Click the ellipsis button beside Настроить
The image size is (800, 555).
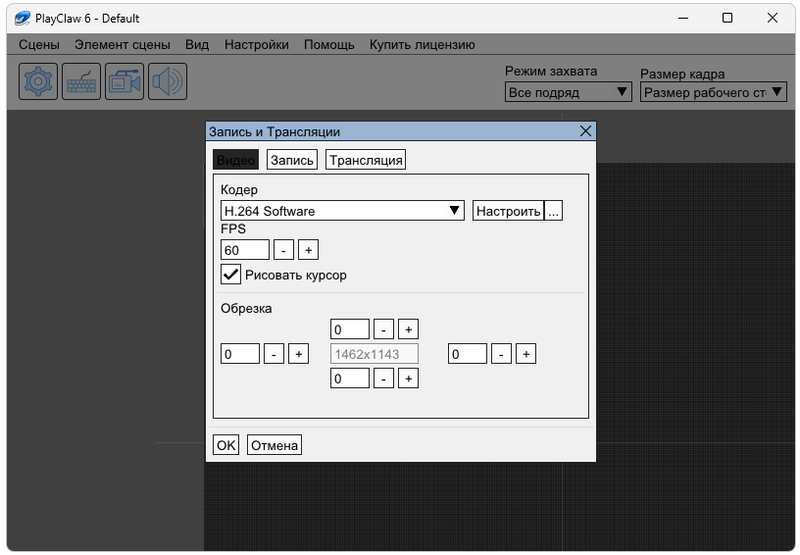click(x=554, y=211)
